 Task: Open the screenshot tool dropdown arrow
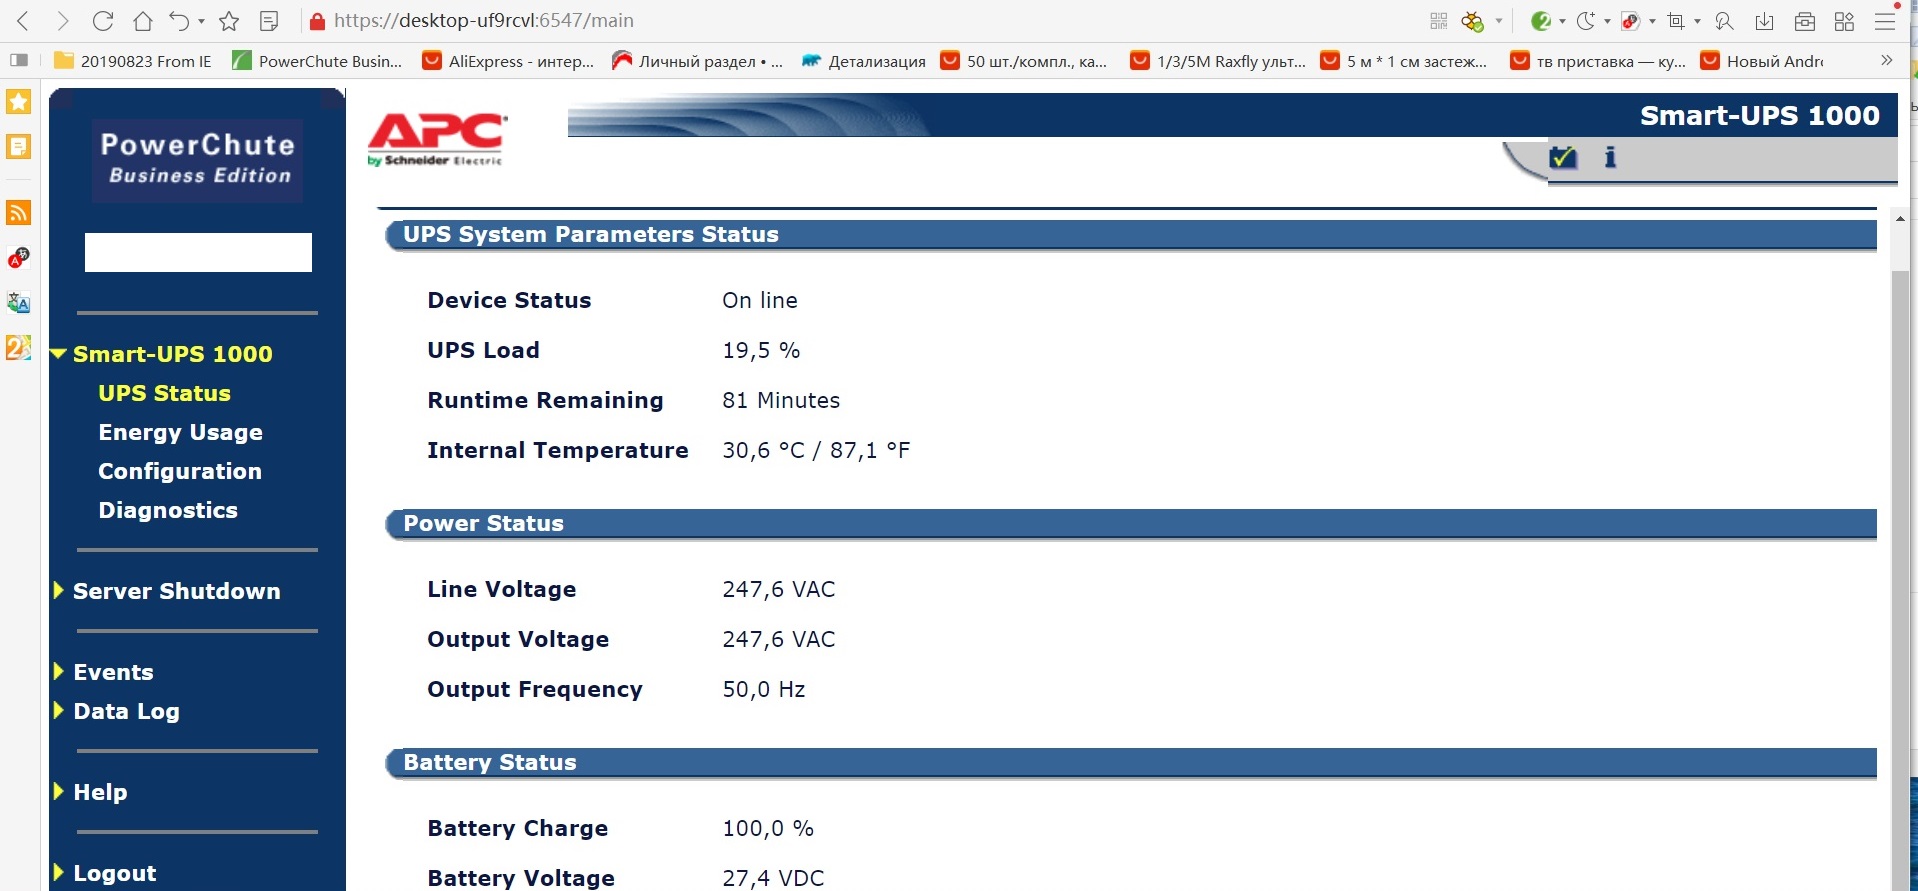[1697, 21]
